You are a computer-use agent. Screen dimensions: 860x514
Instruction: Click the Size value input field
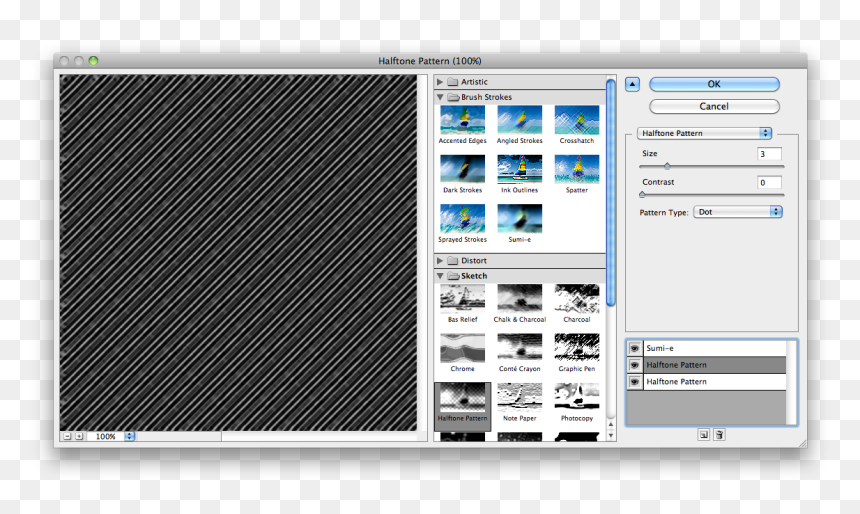point(769,154)
